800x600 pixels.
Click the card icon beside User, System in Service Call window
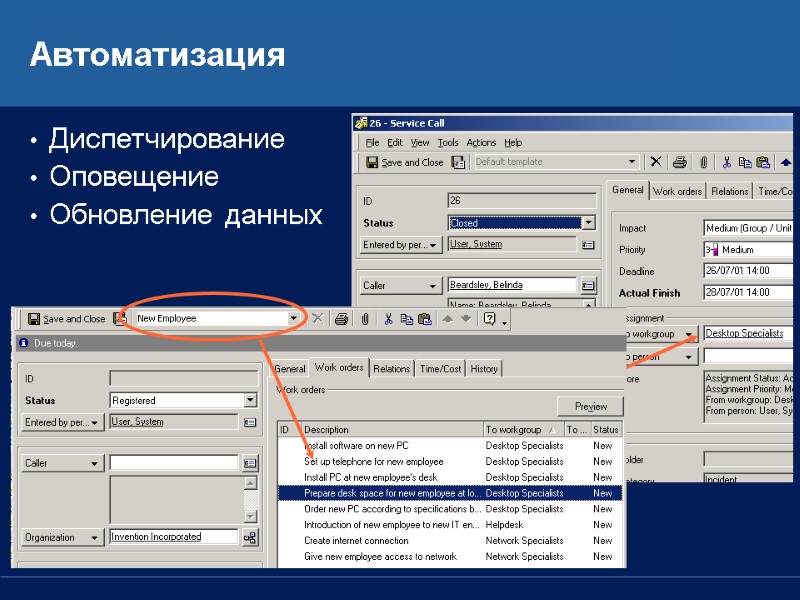point(588,245)
